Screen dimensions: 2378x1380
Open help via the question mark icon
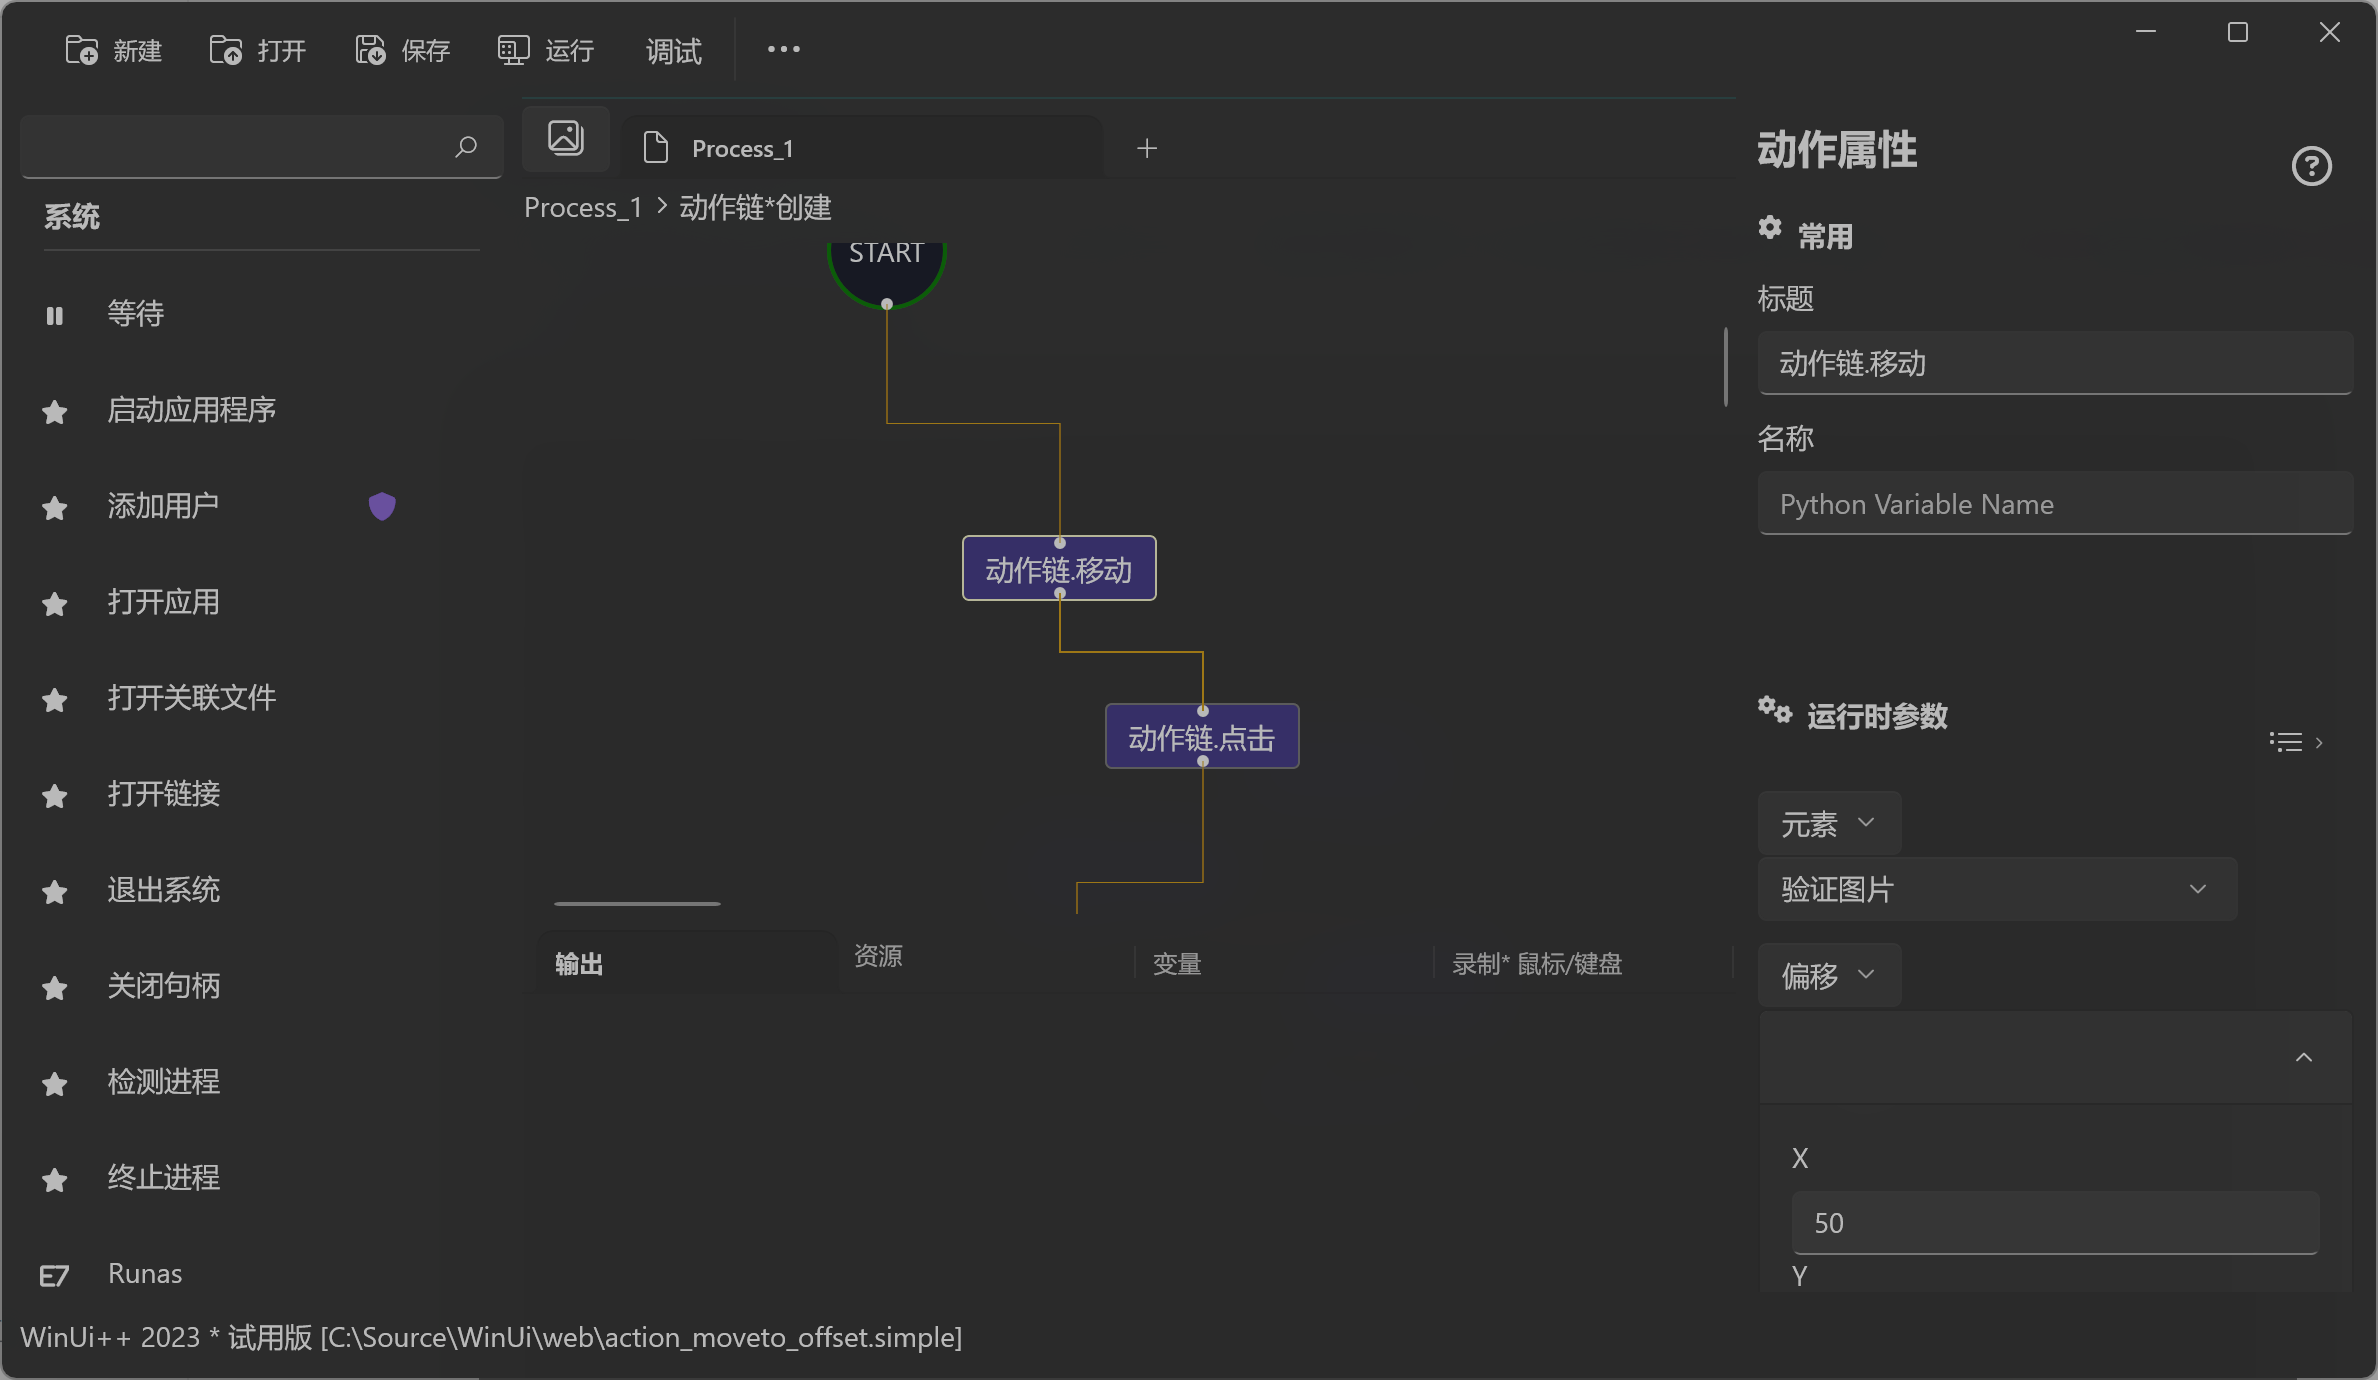[2311, 166]
